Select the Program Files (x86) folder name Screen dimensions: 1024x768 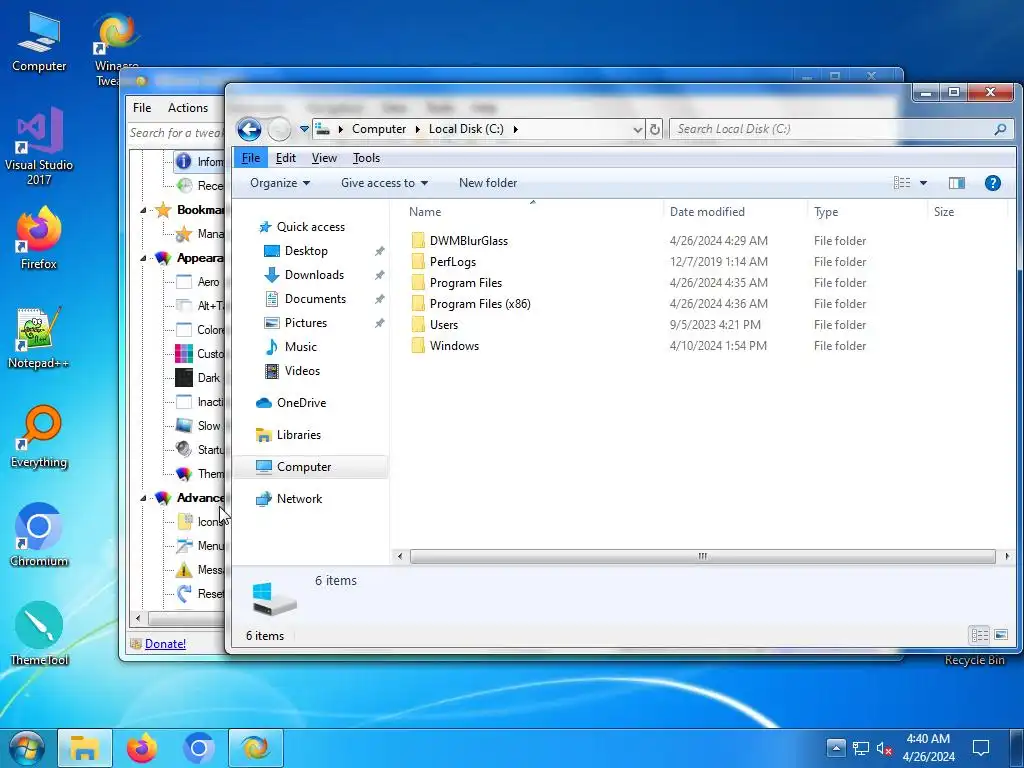(x=480, y=304)
